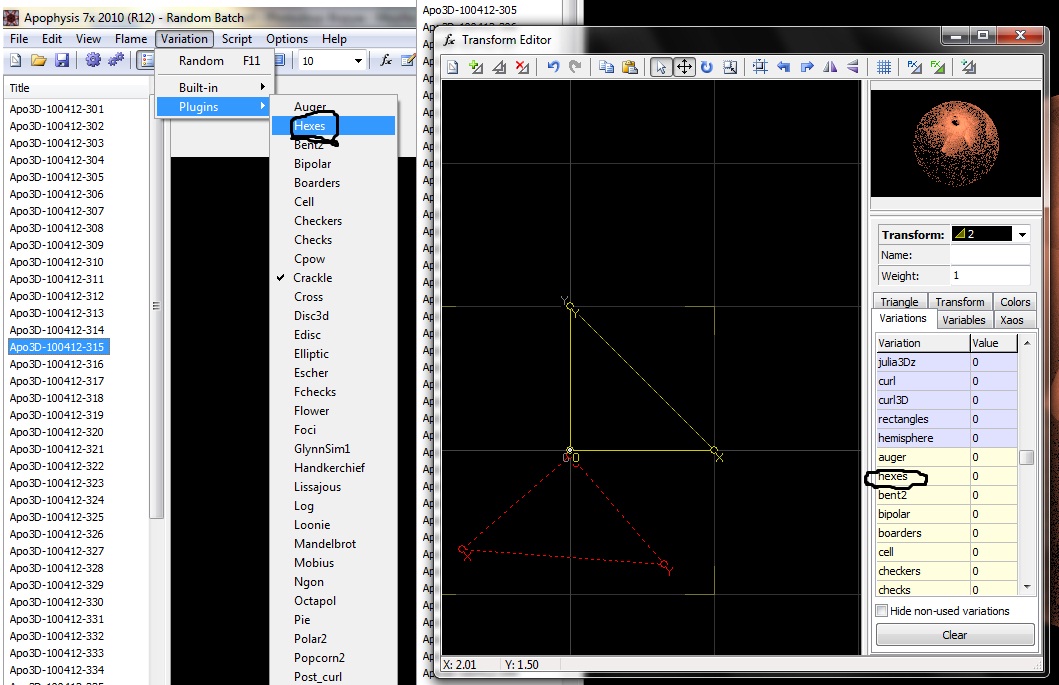Enable final transform FX icon

pyautogui.click(x=937, y=67)
